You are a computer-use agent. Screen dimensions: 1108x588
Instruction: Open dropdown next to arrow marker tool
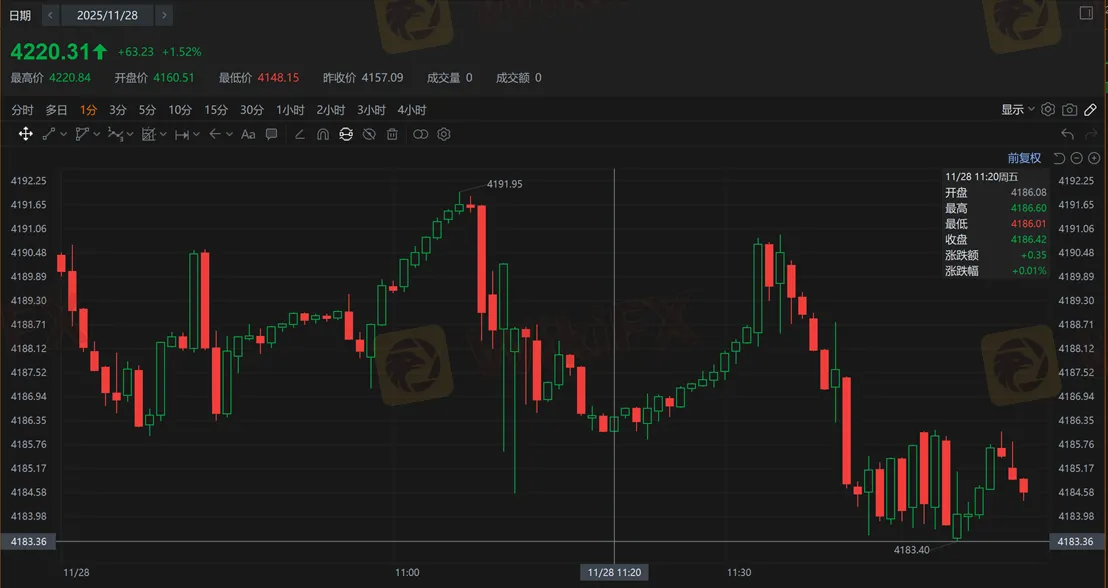pos(230,134)
